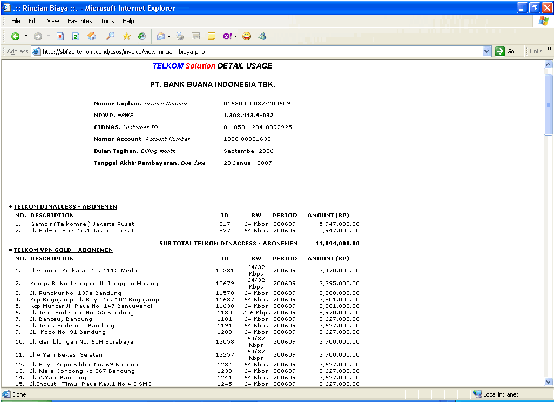Go back using the green Back arrow
Viewport: 555px width, 403px height.
(x=15, y=36)
